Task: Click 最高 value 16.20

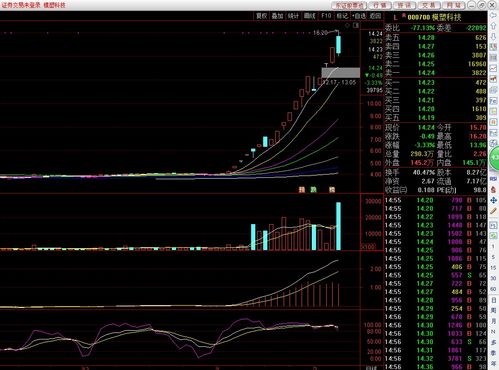Action: click(x=478, y=136)
